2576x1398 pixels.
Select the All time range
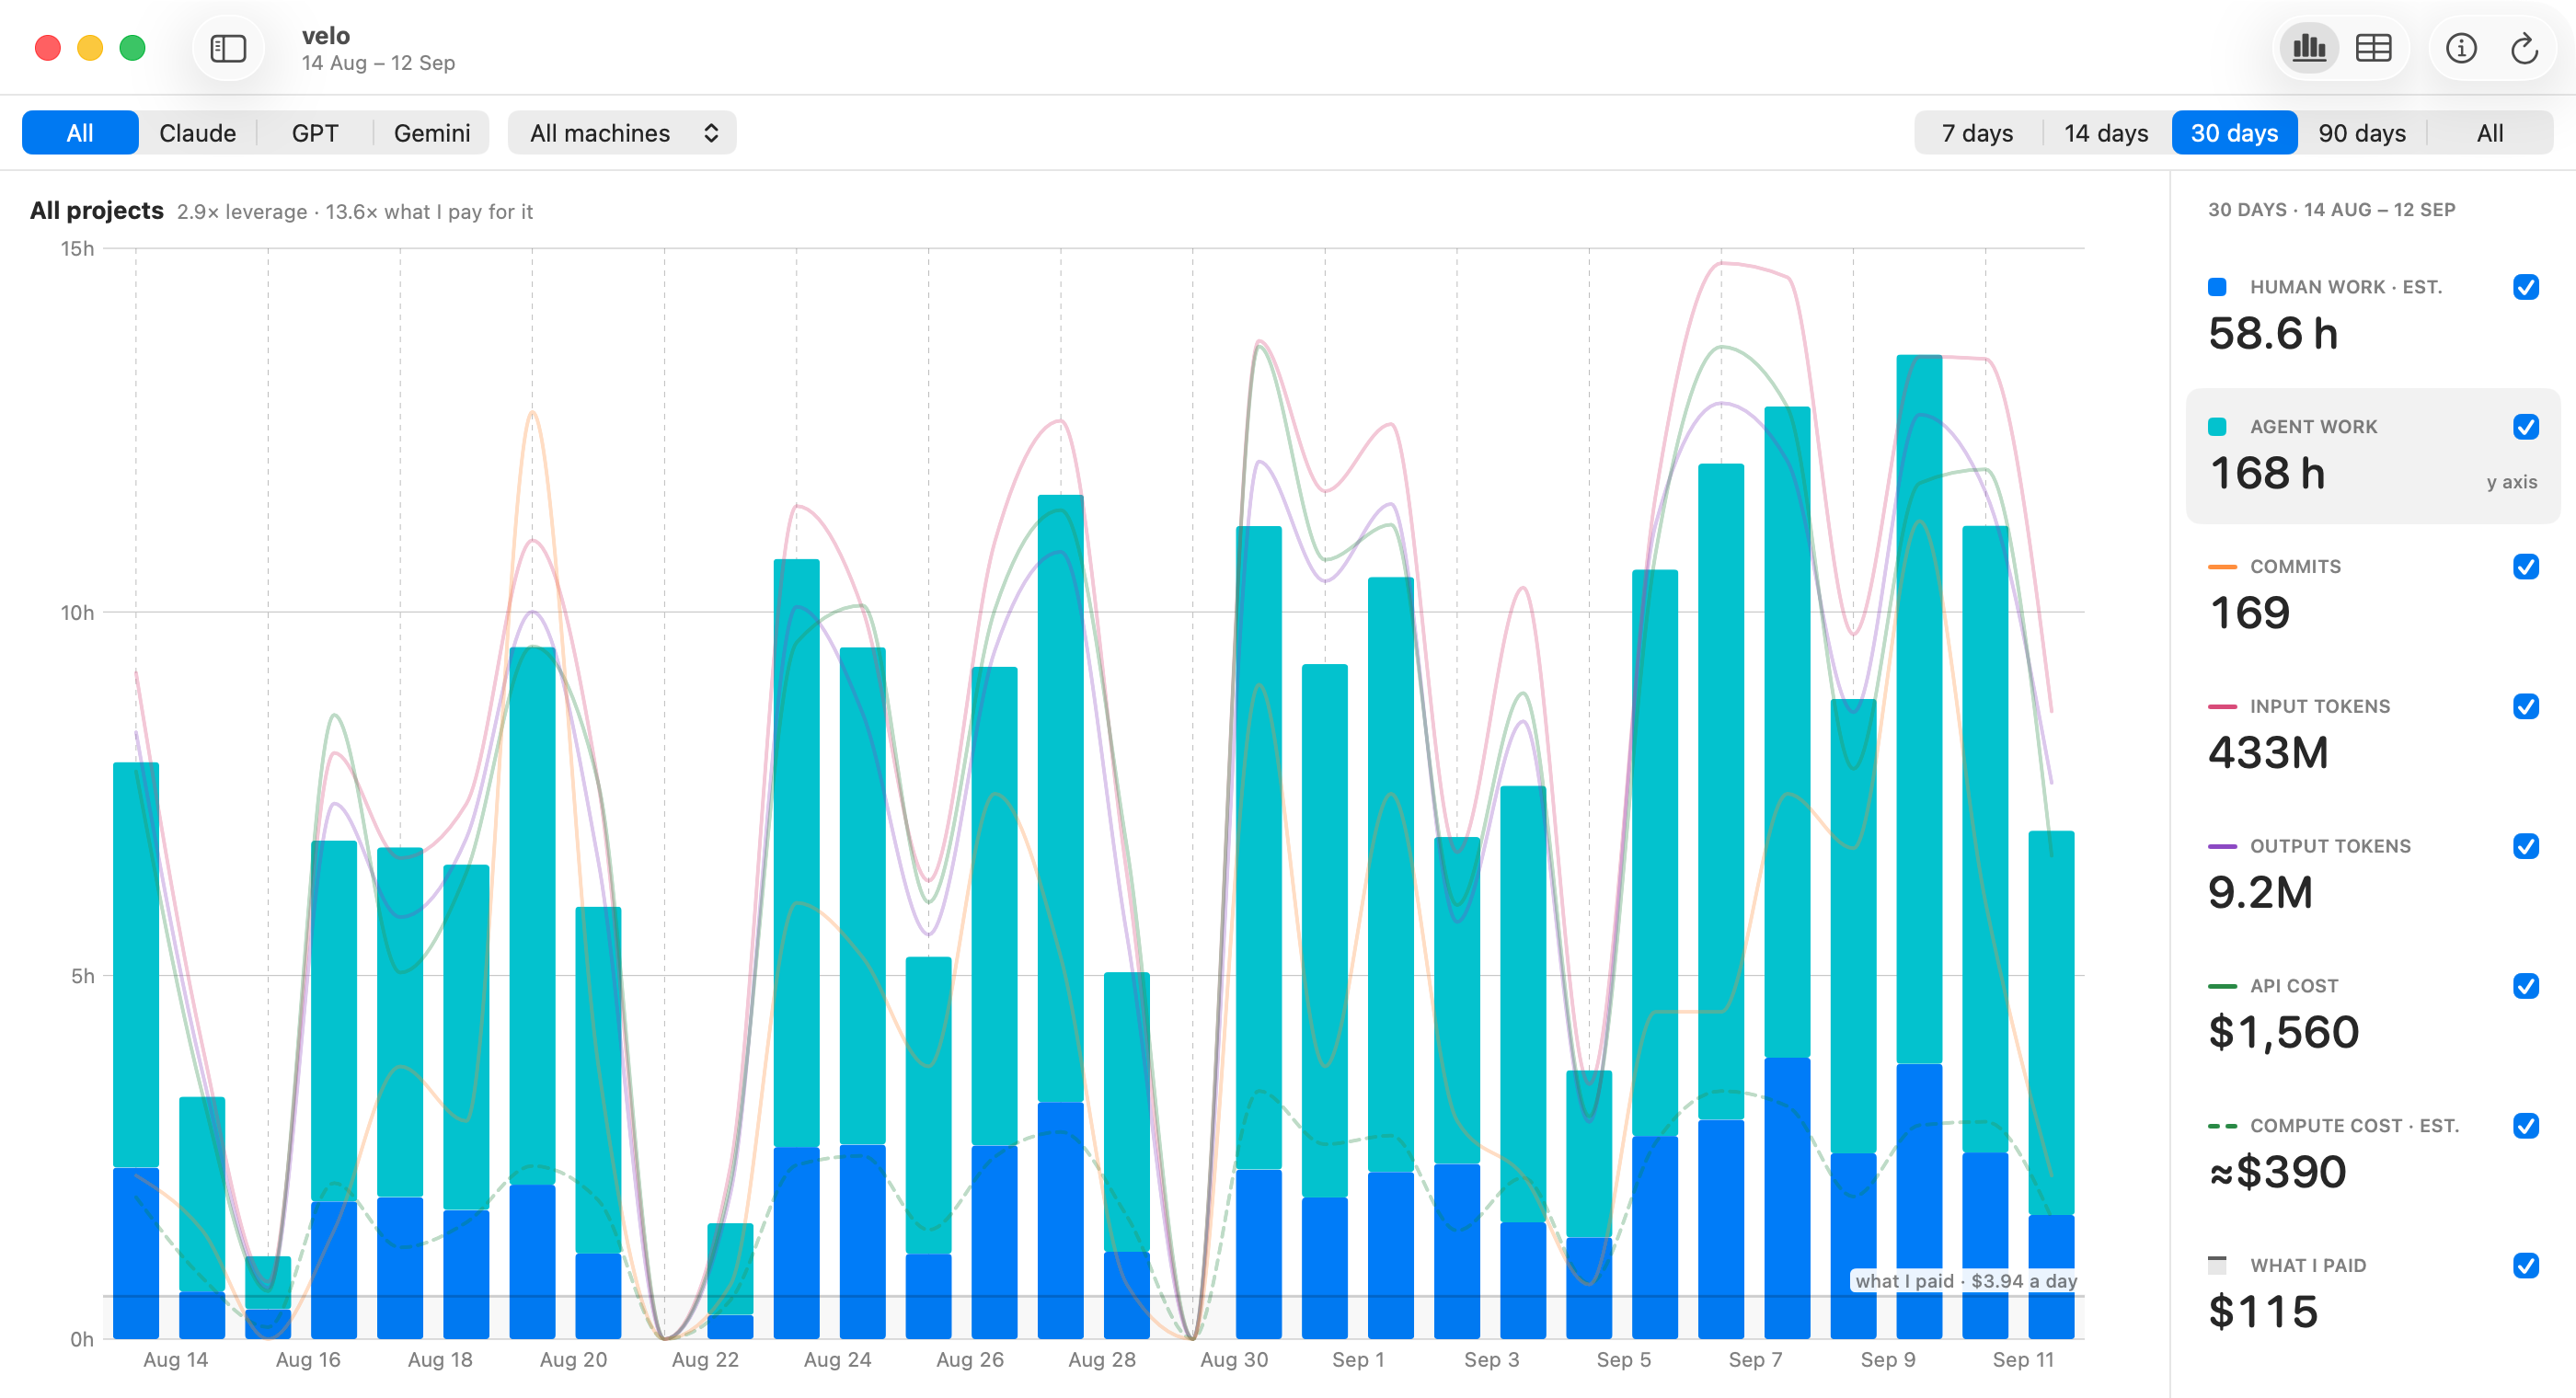click(2490, 133)
